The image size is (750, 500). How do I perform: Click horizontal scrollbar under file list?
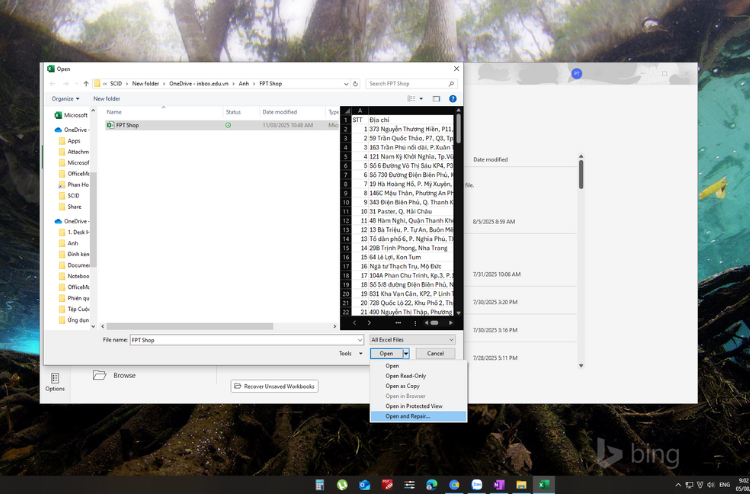pos(190,326)
